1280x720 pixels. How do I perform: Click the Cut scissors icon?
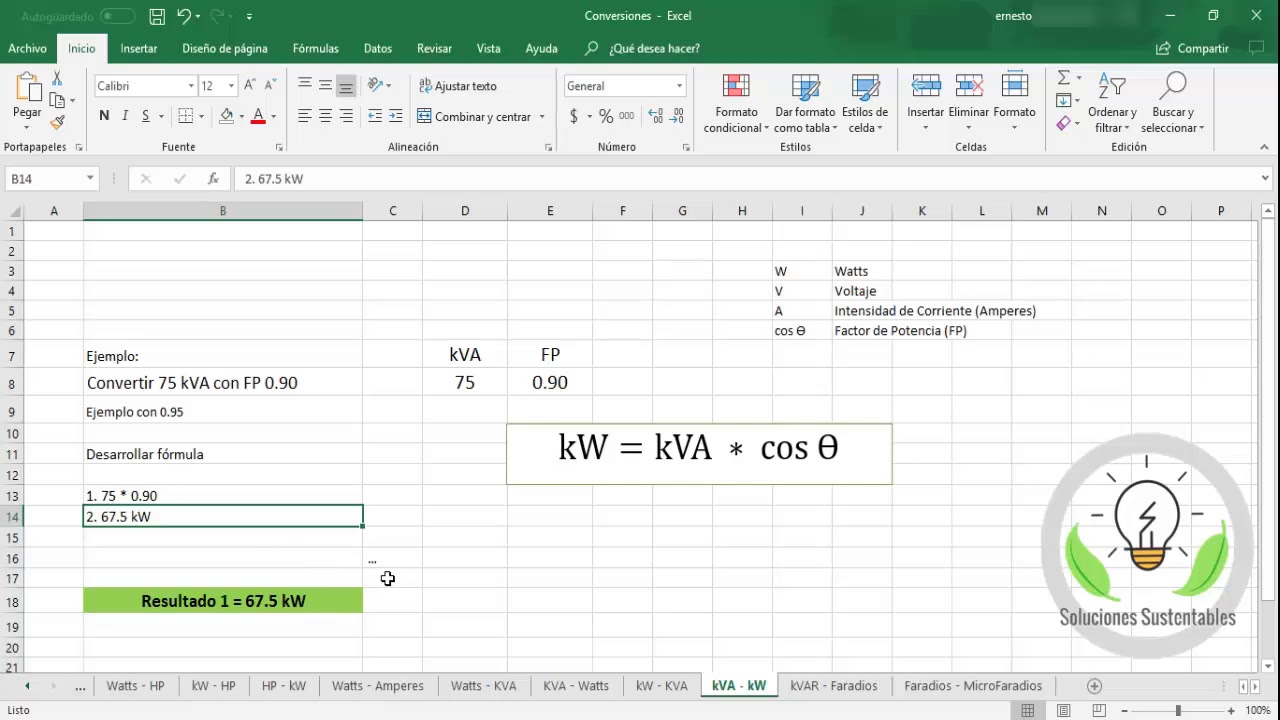click(57, 79)
